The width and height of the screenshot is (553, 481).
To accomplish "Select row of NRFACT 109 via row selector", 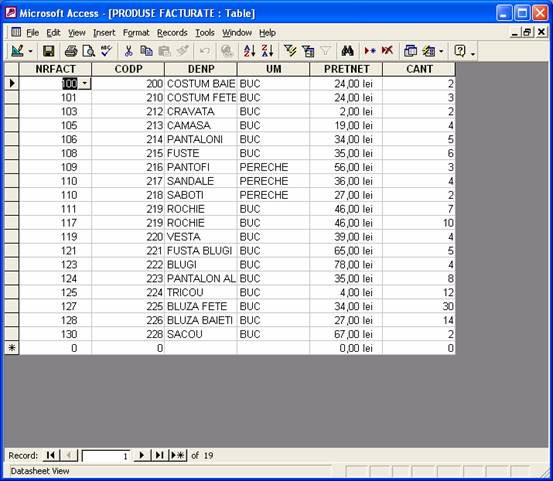I will tap(12, 167).
